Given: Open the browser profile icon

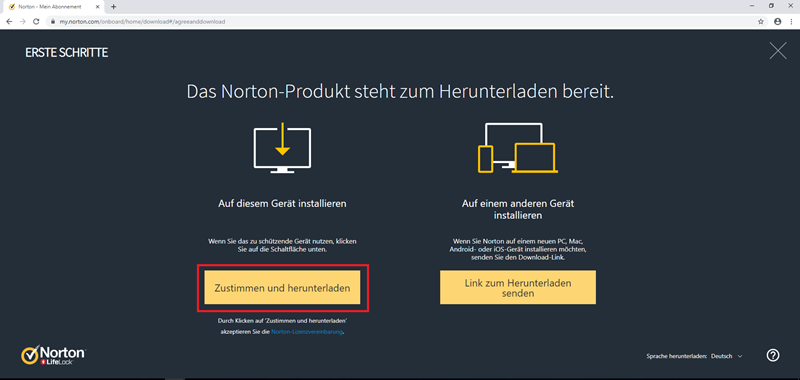Looking at the screenshot, I should tap(778, 21).
